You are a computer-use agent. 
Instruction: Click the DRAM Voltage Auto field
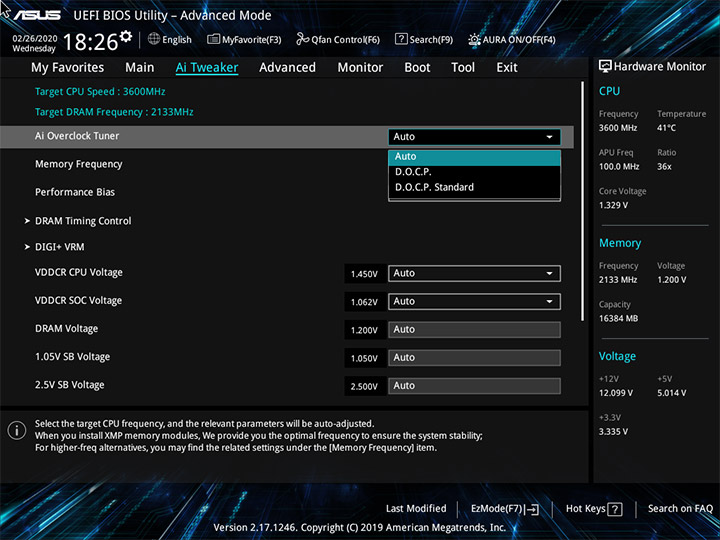pyautogui.click(x=474, y=330)
